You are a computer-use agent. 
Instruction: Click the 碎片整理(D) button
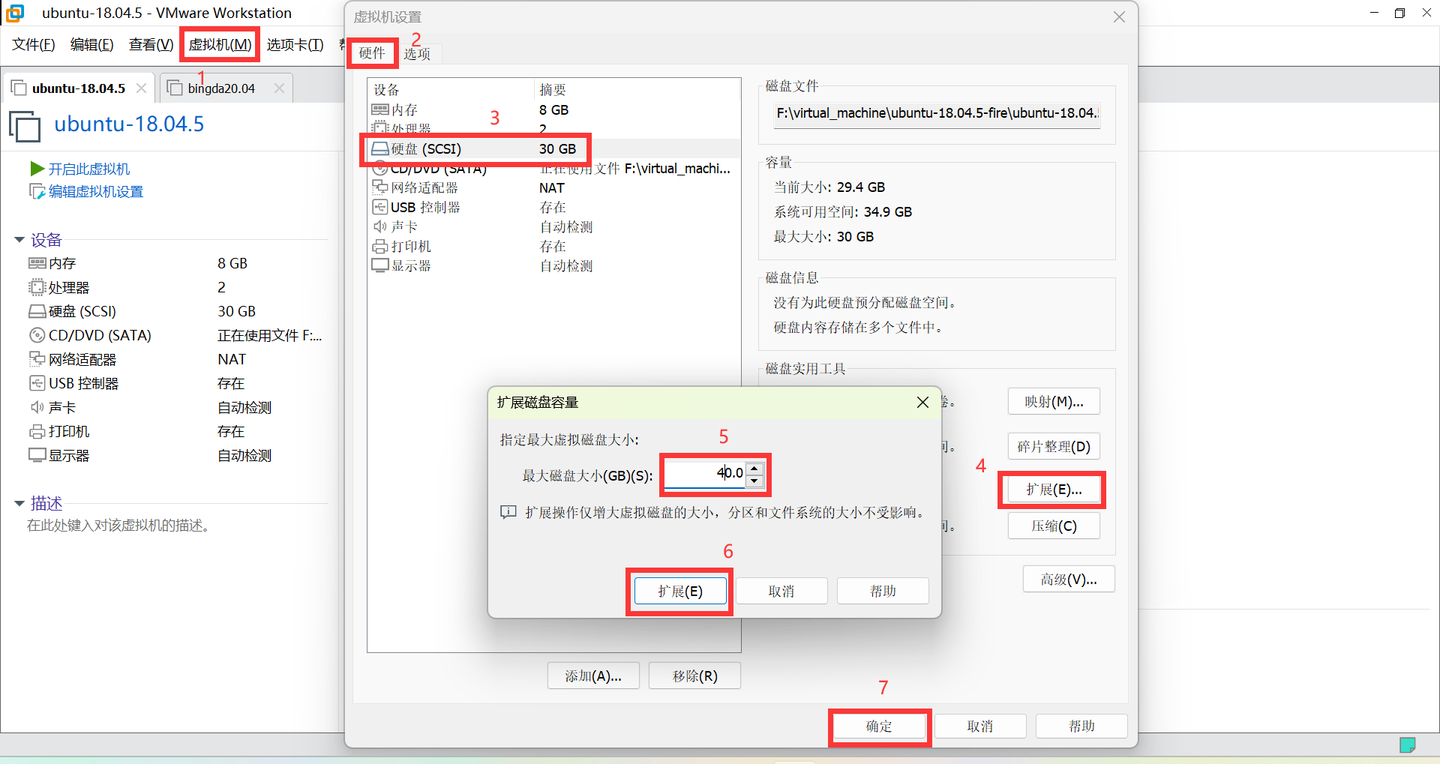[x=1054, y=446]
